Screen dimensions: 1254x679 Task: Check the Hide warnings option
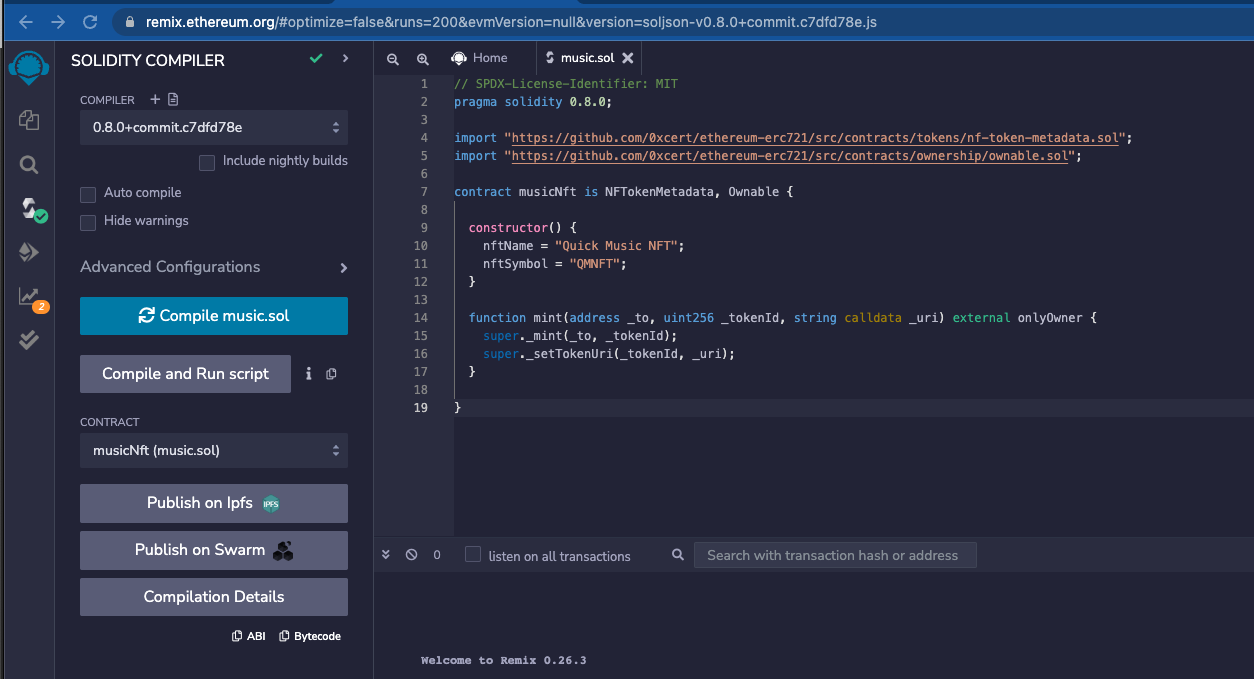88,221
